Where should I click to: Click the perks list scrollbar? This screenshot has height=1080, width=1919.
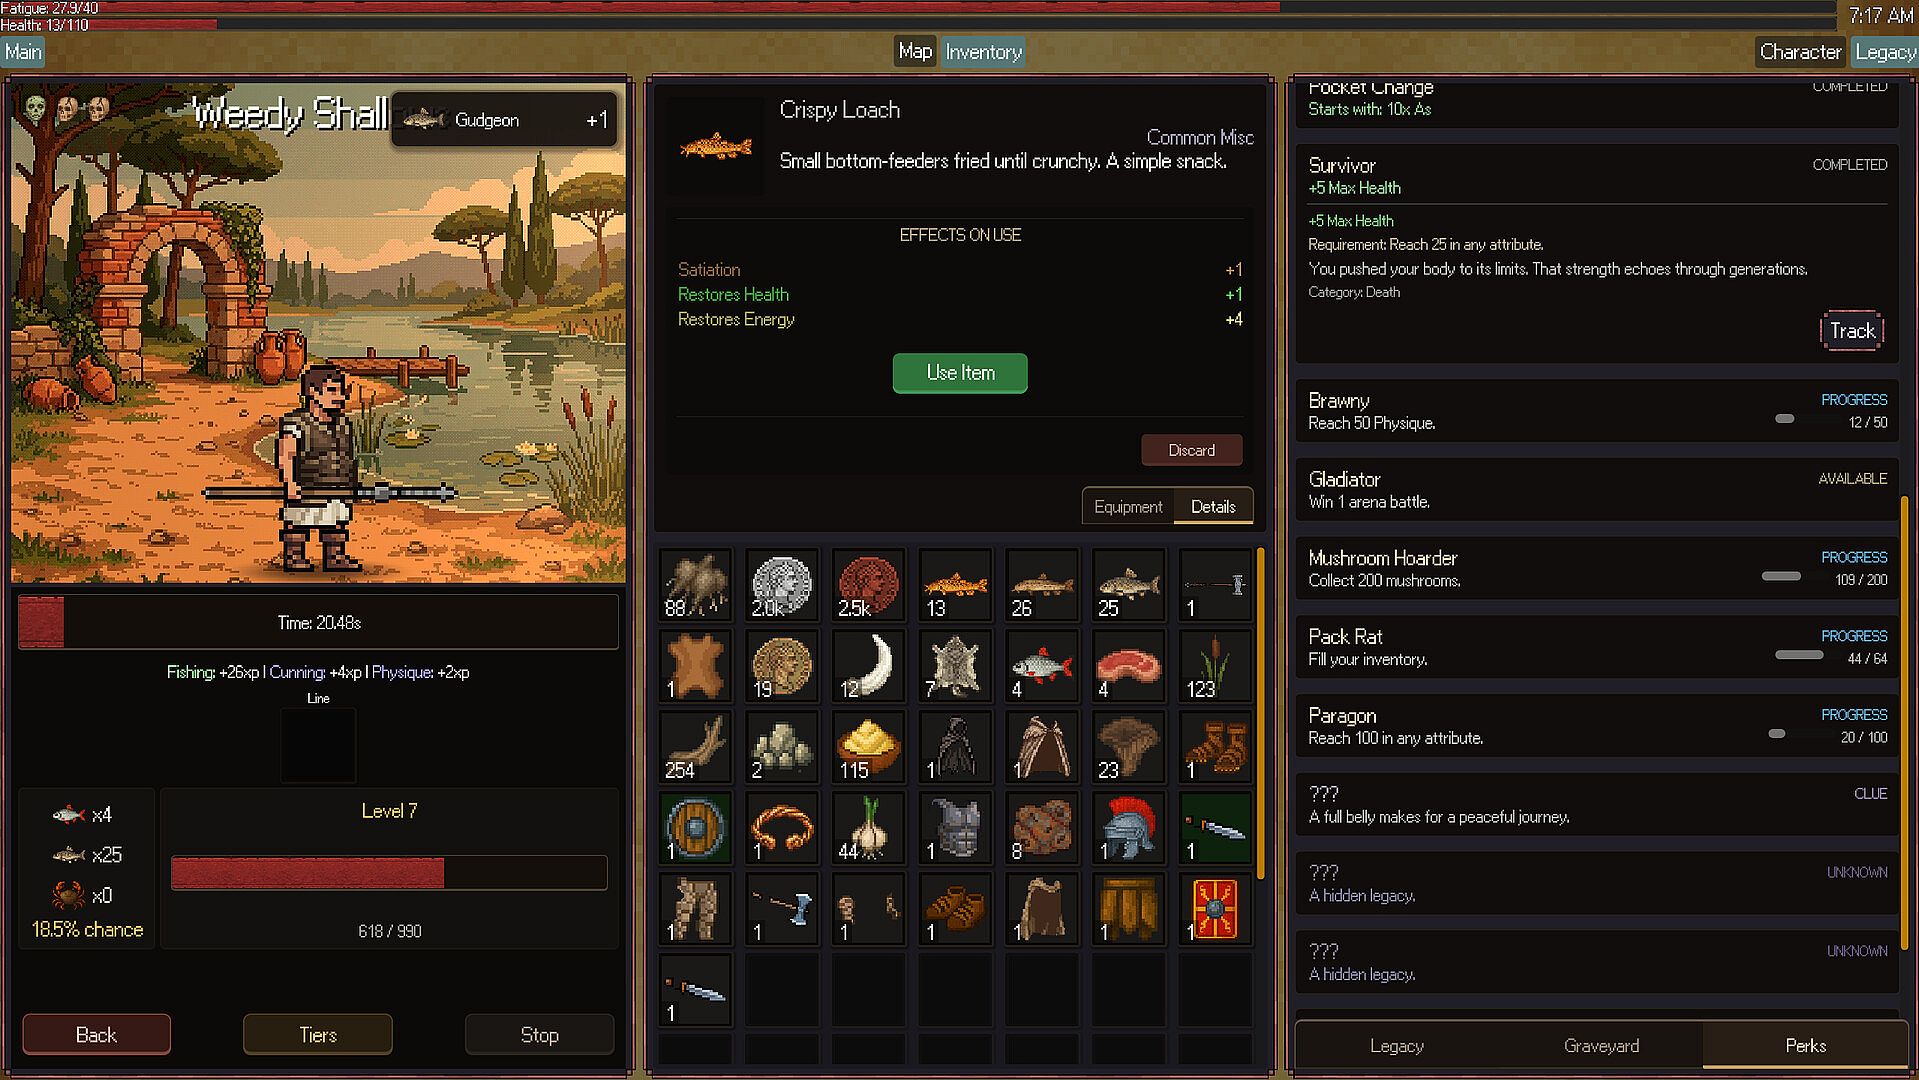pyautogui.click(x=1905, y=722)
